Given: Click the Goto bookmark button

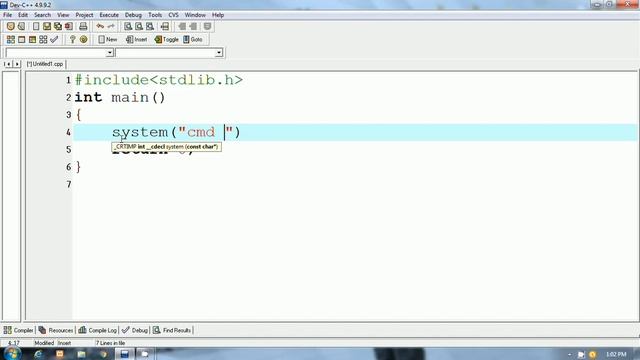Looking at the screenshot, I should pyautogui.click(x=193, y=39).
